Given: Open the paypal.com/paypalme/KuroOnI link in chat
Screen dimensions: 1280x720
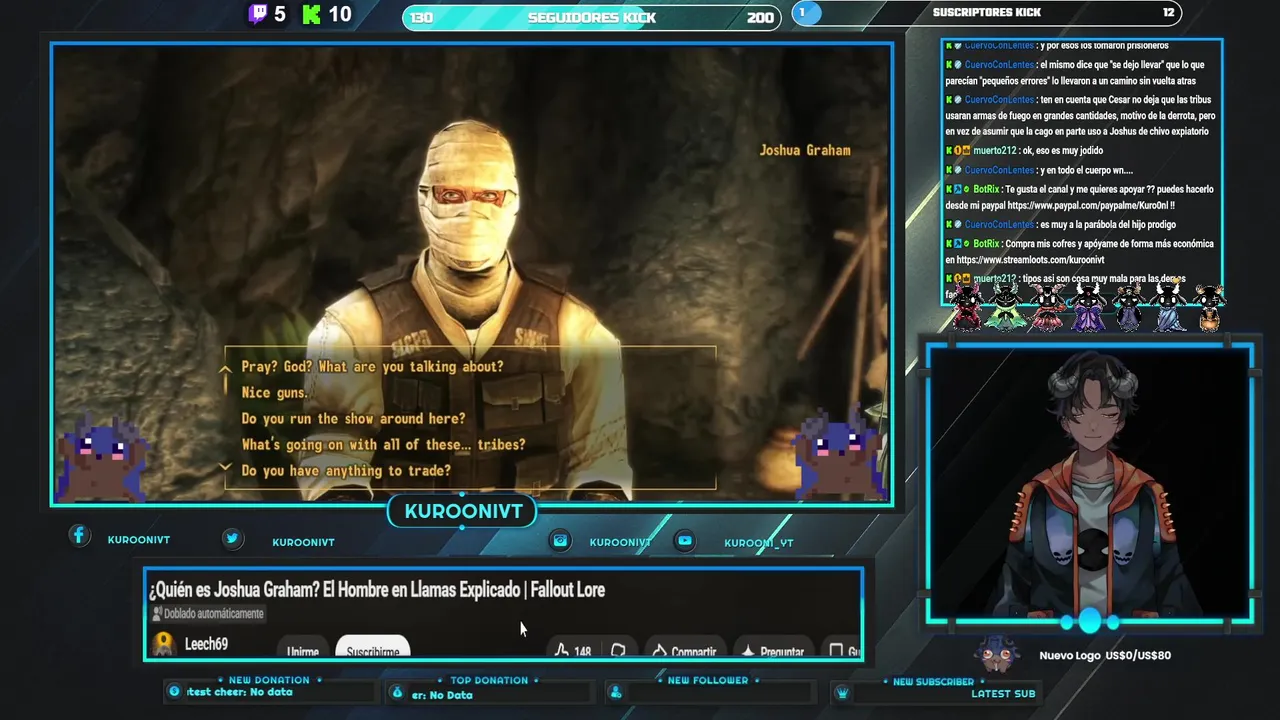Looking at the screenshot, I should (x=1090, y=205).
